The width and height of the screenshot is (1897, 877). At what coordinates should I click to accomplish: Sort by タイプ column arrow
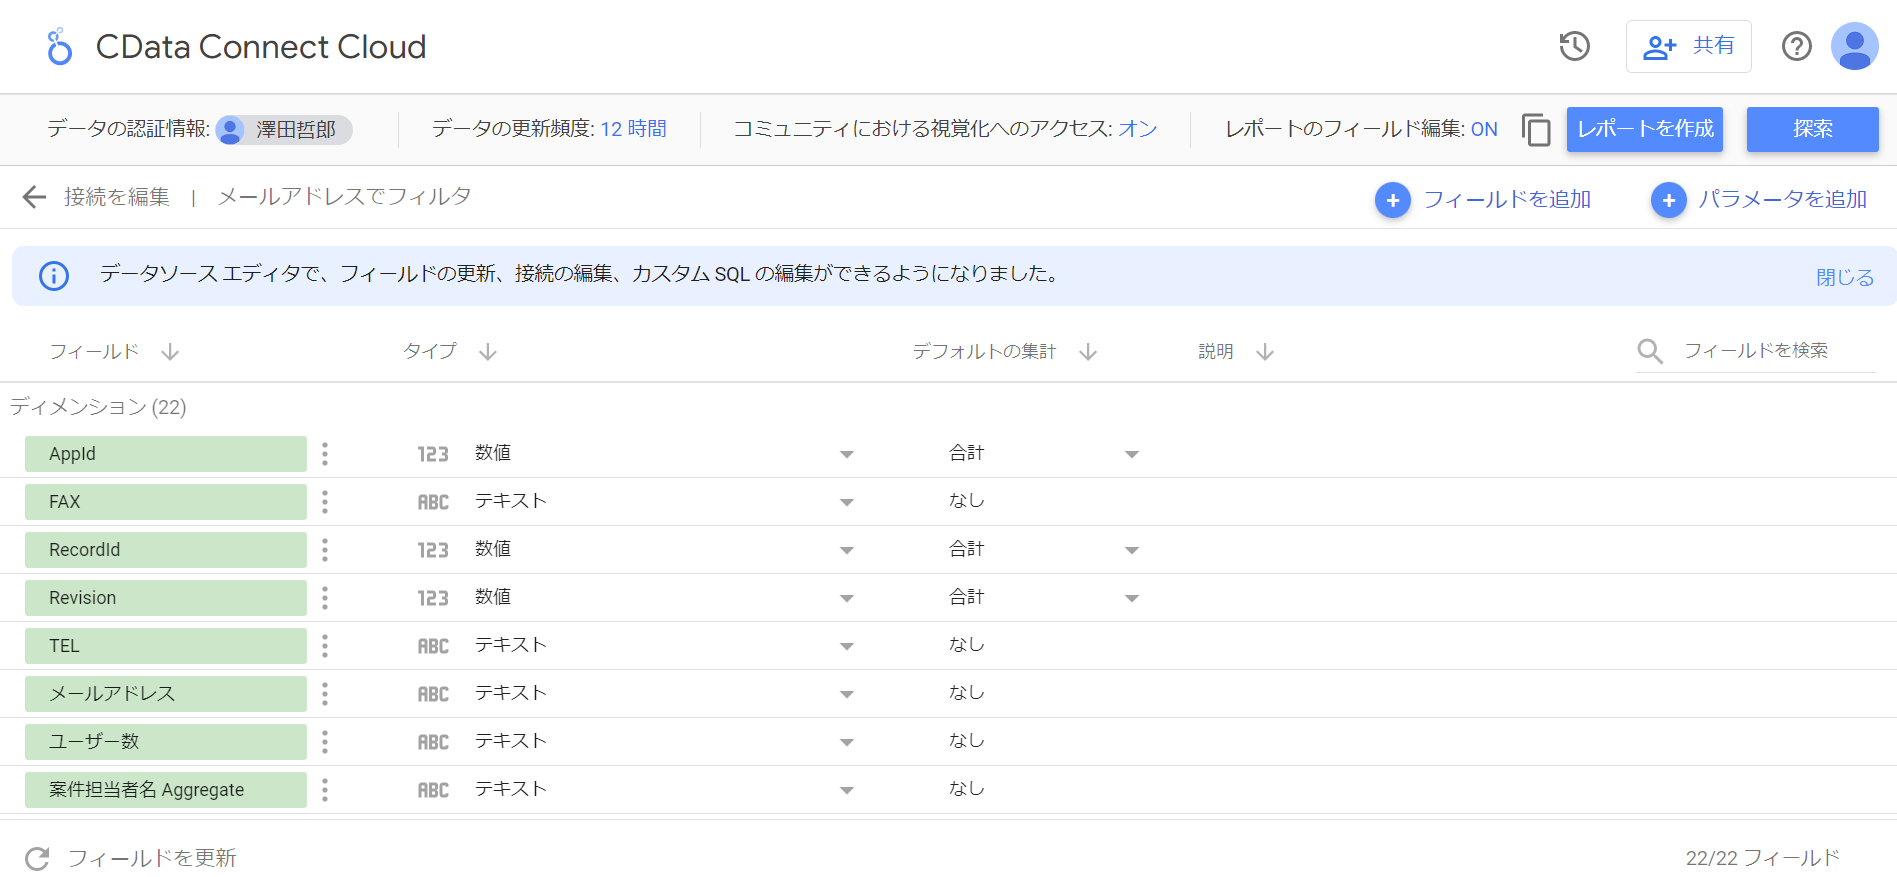488,352
